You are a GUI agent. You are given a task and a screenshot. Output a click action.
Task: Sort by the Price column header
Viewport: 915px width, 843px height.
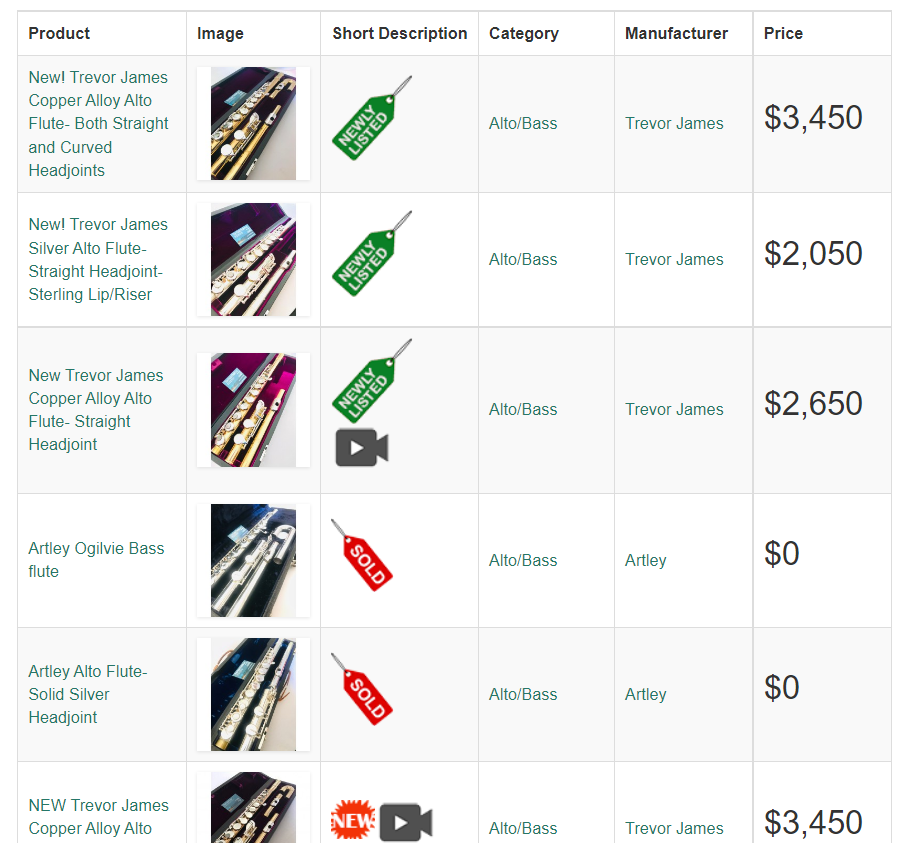[783, 33]
